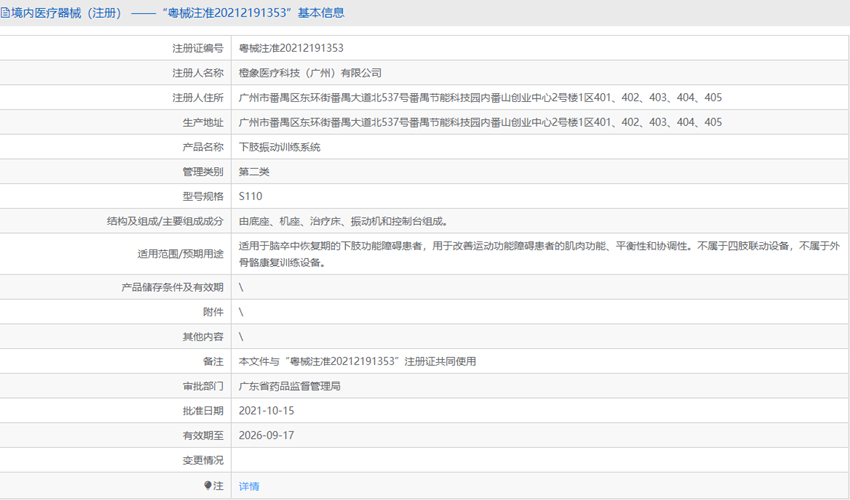Click the 产品名称 label
The height and width of the screenshot is (500, 850).
coord(203,147)
